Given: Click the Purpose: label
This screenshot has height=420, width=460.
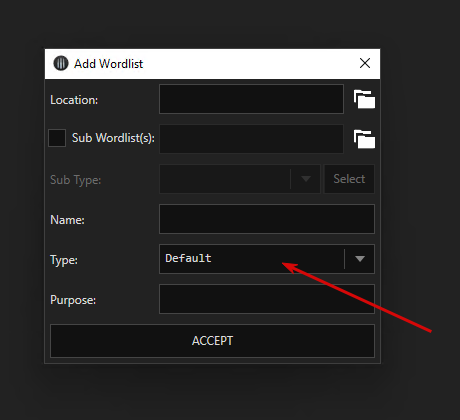Looking at the screenshot, I should [x=73, y=300].
